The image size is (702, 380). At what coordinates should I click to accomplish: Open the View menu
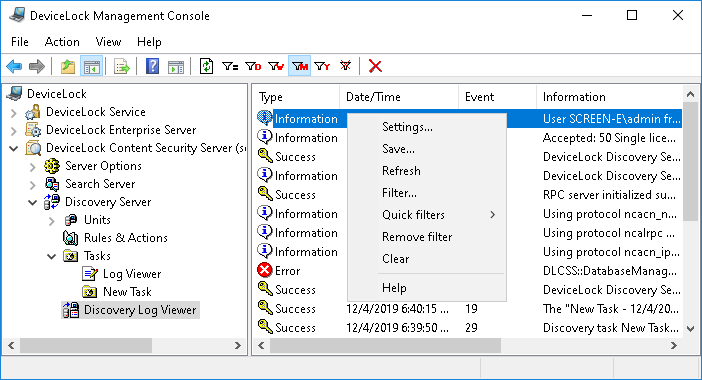tap(108, 42)
